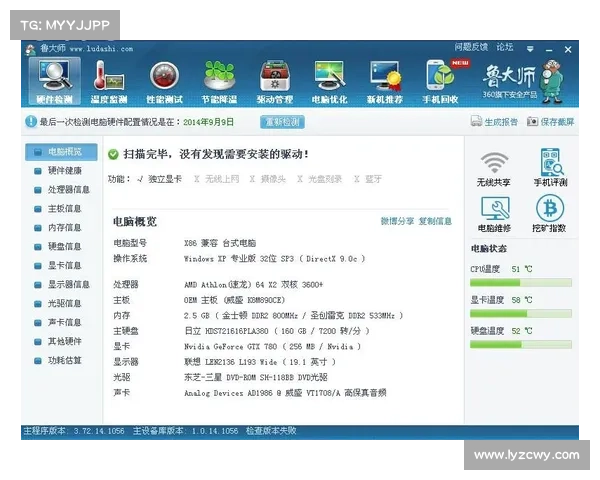600x480 pixels.
Task: Click the Analog Devices AD1986 sound value
Action: (285, 393)
